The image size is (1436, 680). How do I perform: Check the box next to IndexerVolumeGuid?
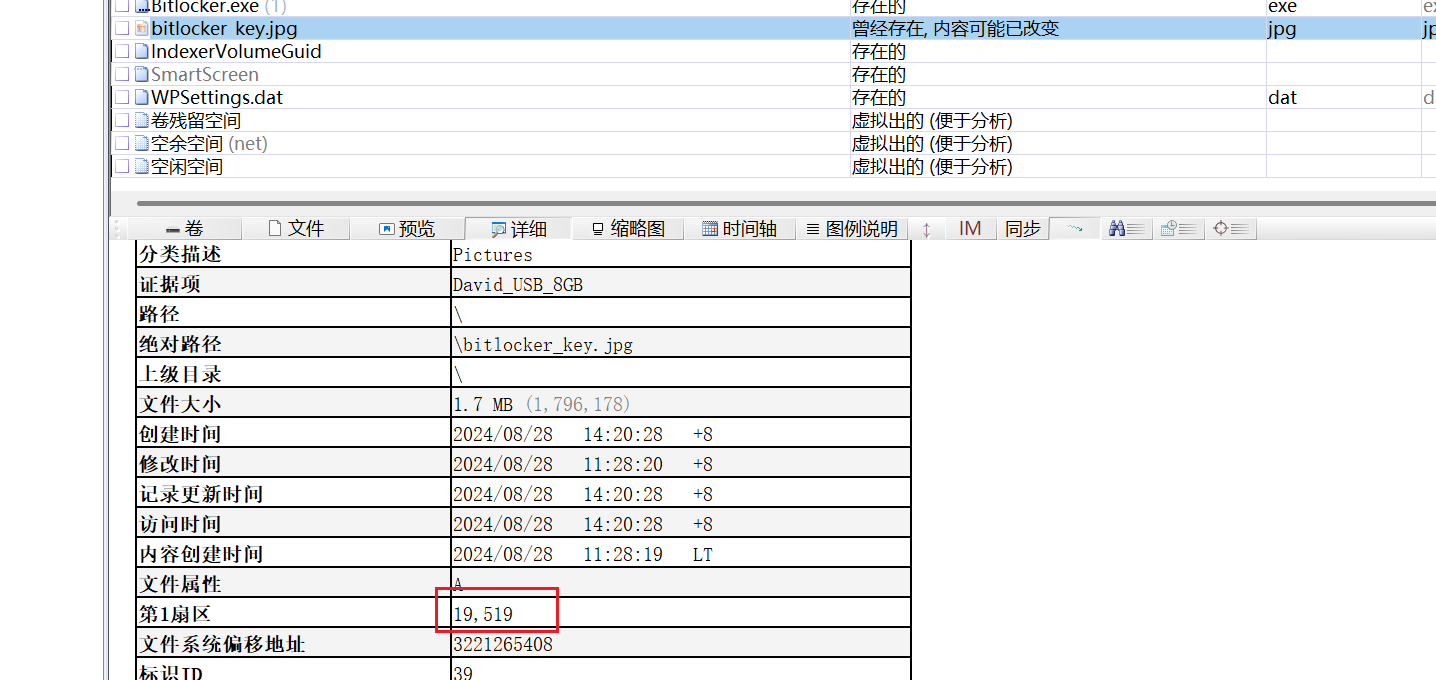[122, 52]
